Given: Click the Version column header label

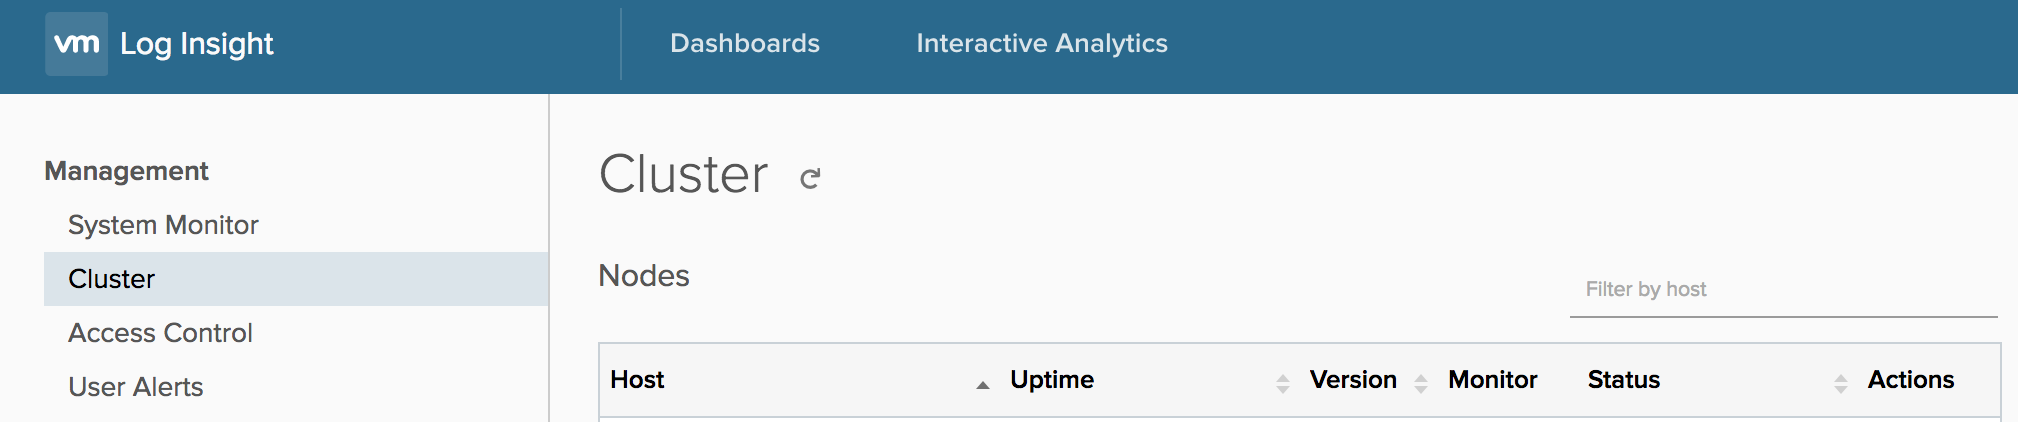Looking at the screenshot, I should (x=1353, y=380).
